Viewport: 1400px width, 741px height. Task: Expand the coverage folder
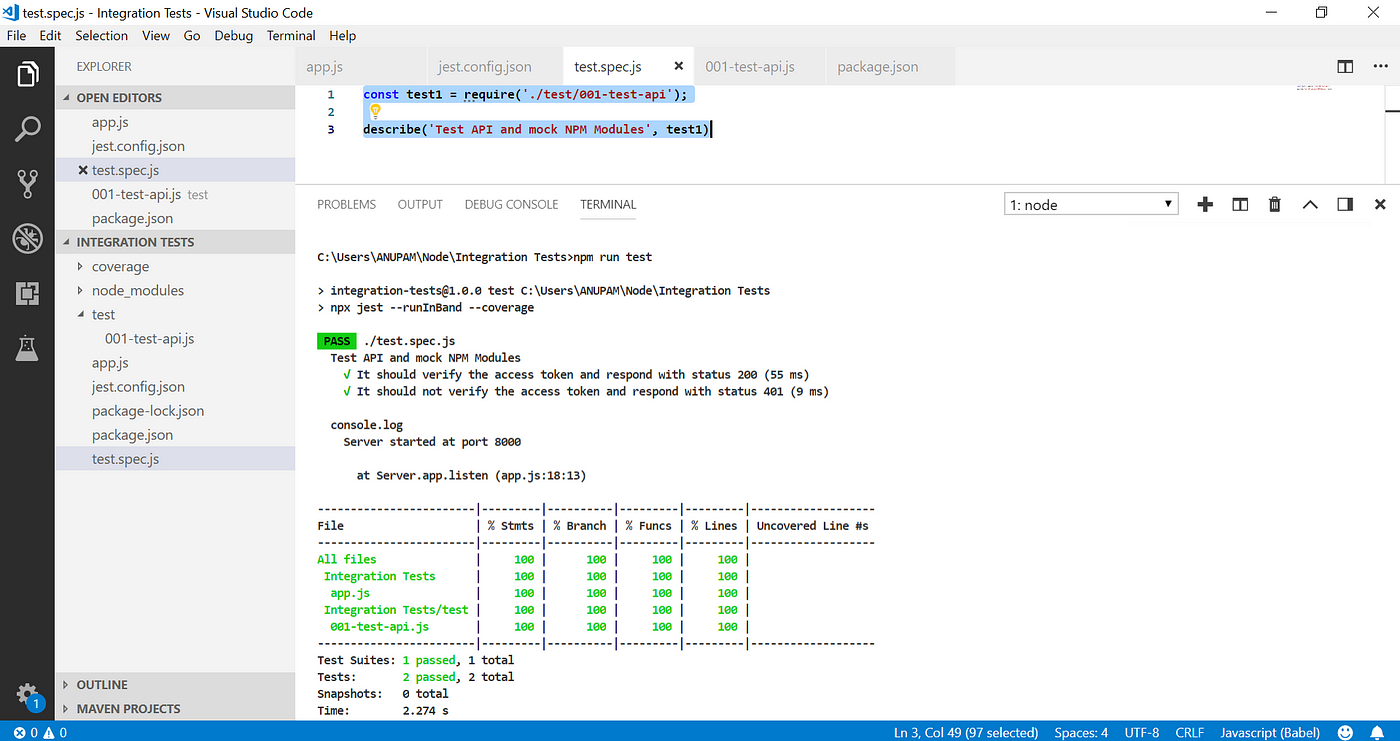120,267
